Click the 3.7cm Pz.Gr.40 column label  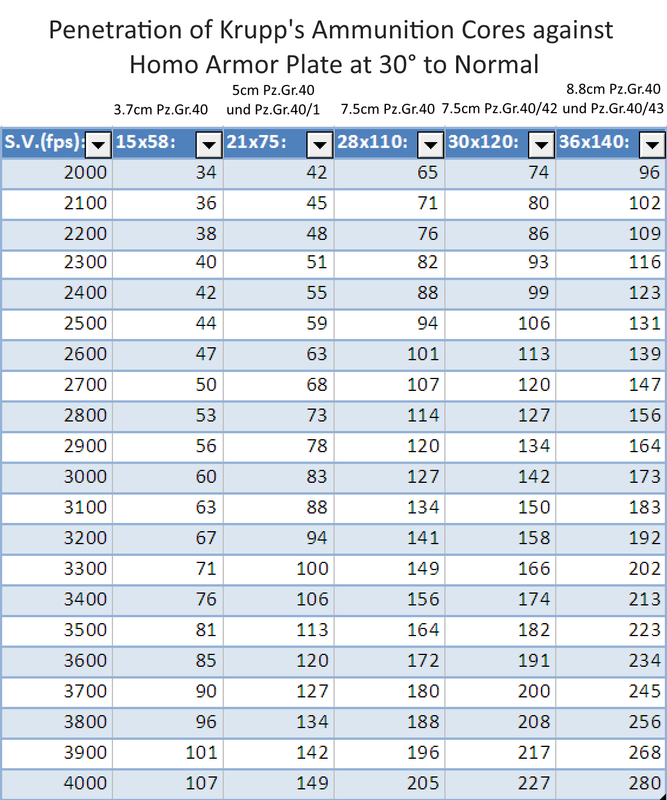click(161, 110)
